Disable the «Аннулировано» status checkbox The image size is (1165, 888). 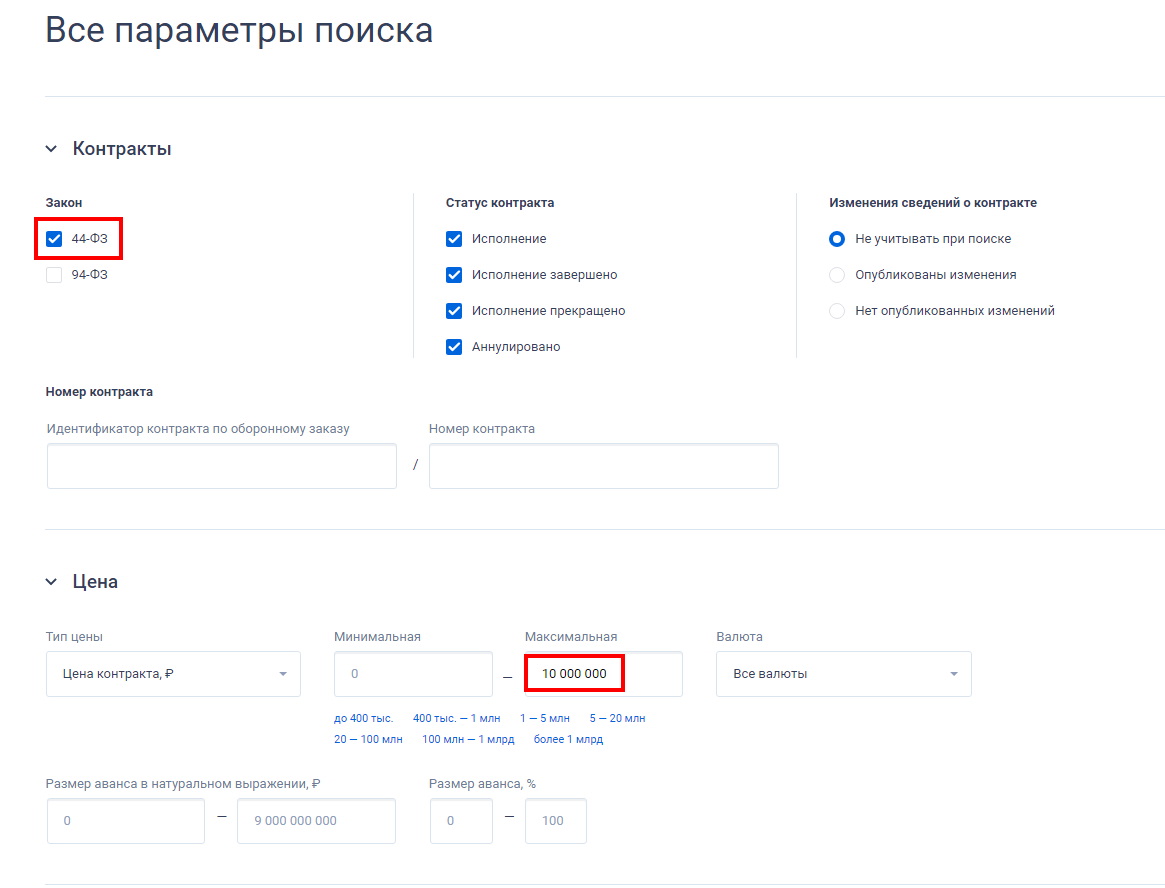point(454,346)
